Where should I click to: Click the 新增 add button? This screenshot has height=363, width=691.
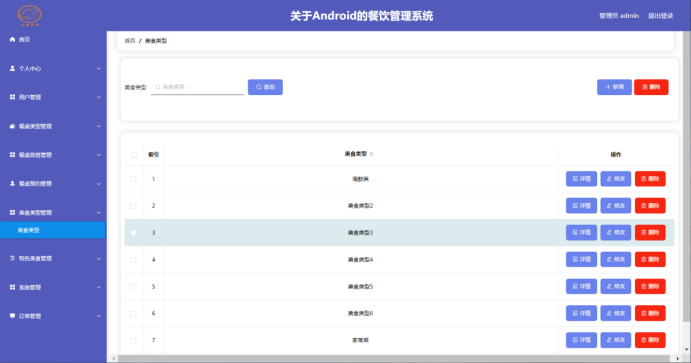coord(614,87)
